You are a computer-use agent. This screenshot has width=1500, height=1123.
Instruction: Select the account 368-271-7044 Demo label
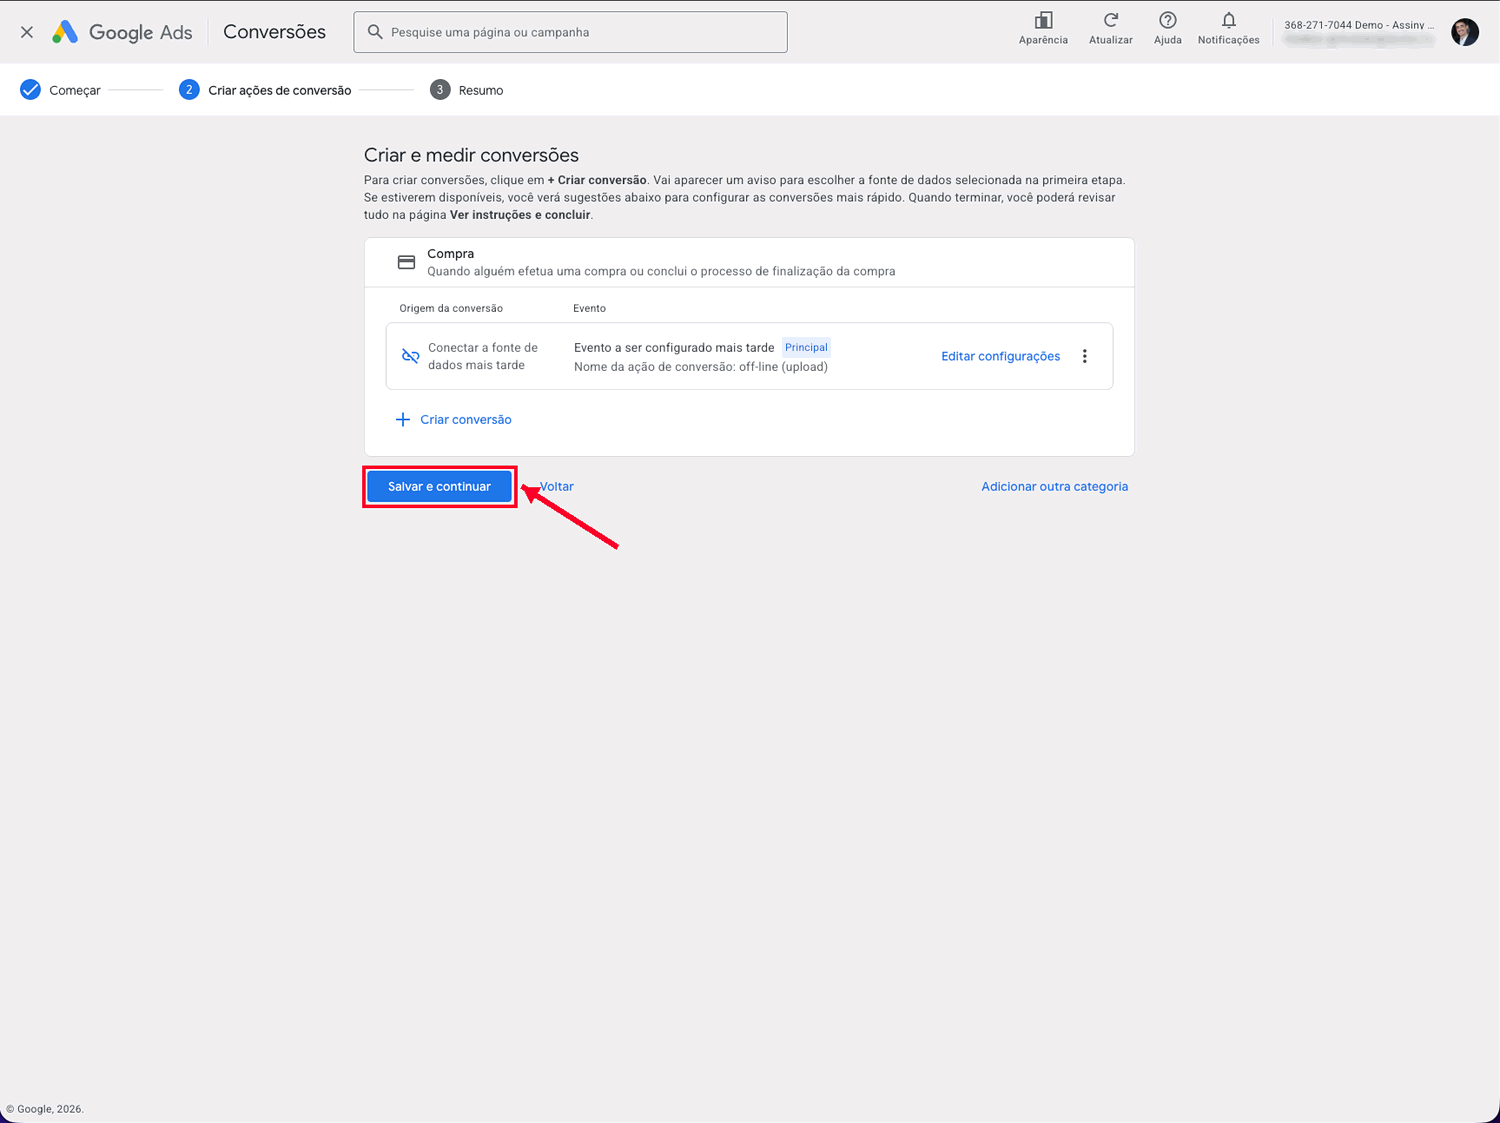pyautogui.click(x=1359, y=25)
